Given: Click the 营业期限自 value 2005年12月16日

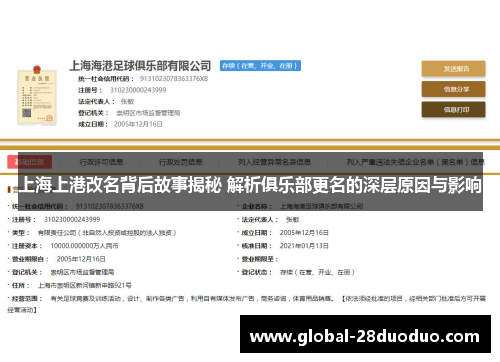Looking at the screenshot, I should point(81,259).
